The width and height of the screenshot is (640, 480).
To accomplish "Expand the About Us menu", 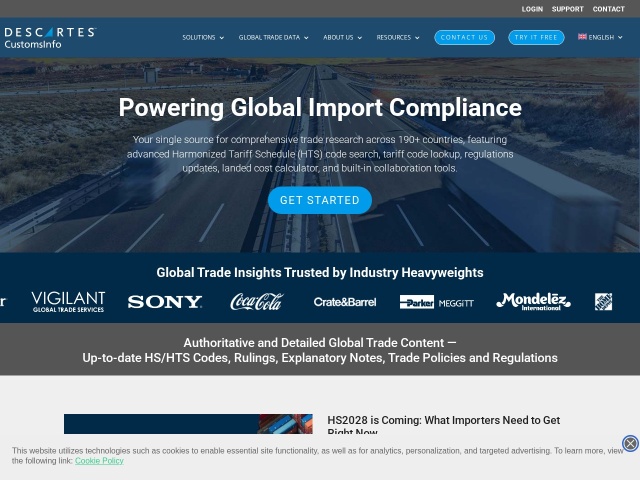I will click(x=342, y=38).
